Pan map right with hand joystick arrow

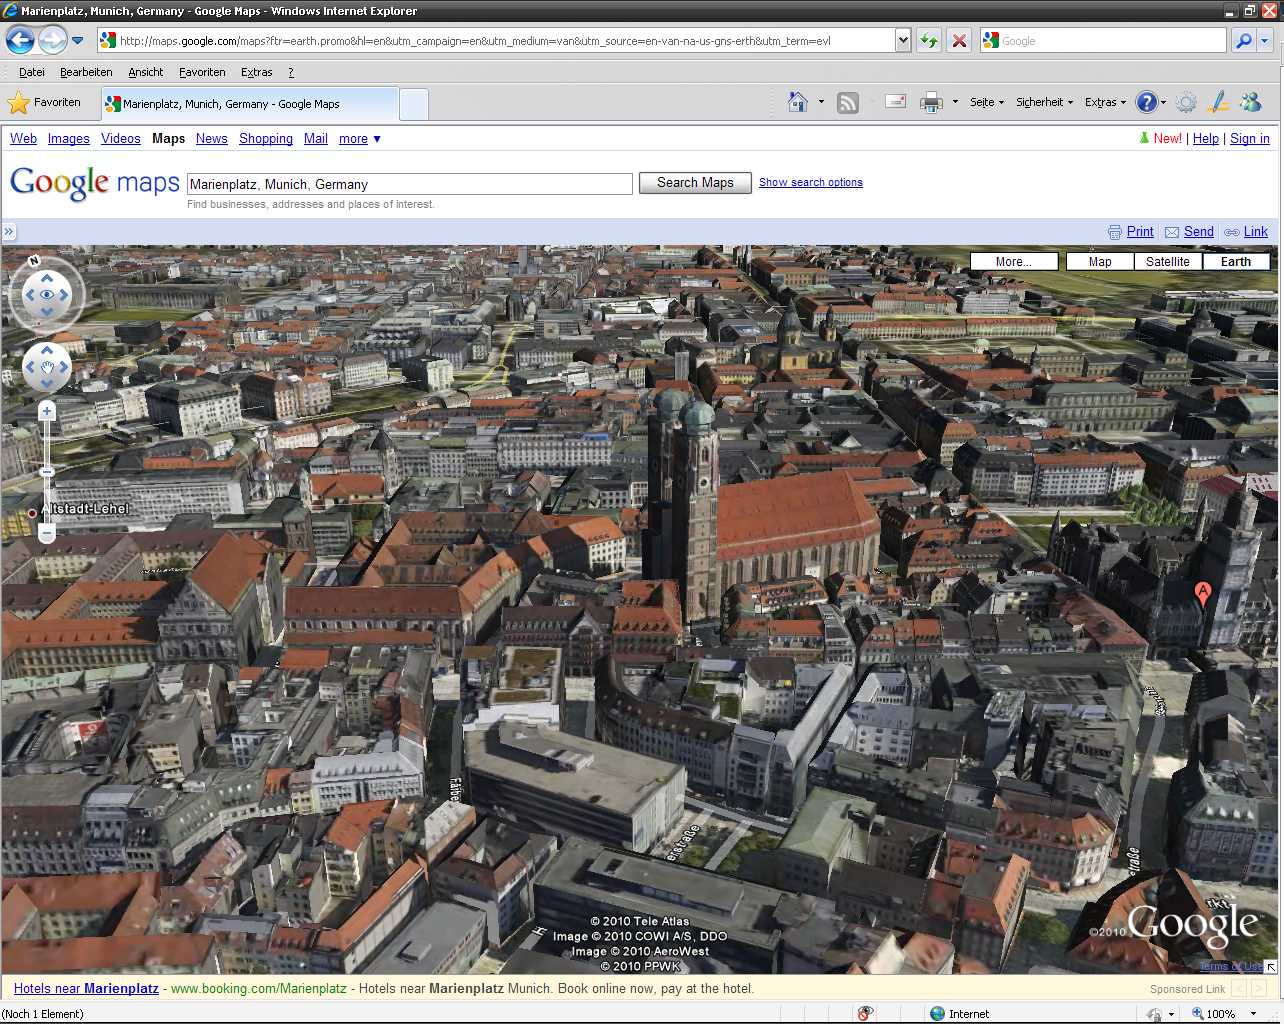coord(64,367)
